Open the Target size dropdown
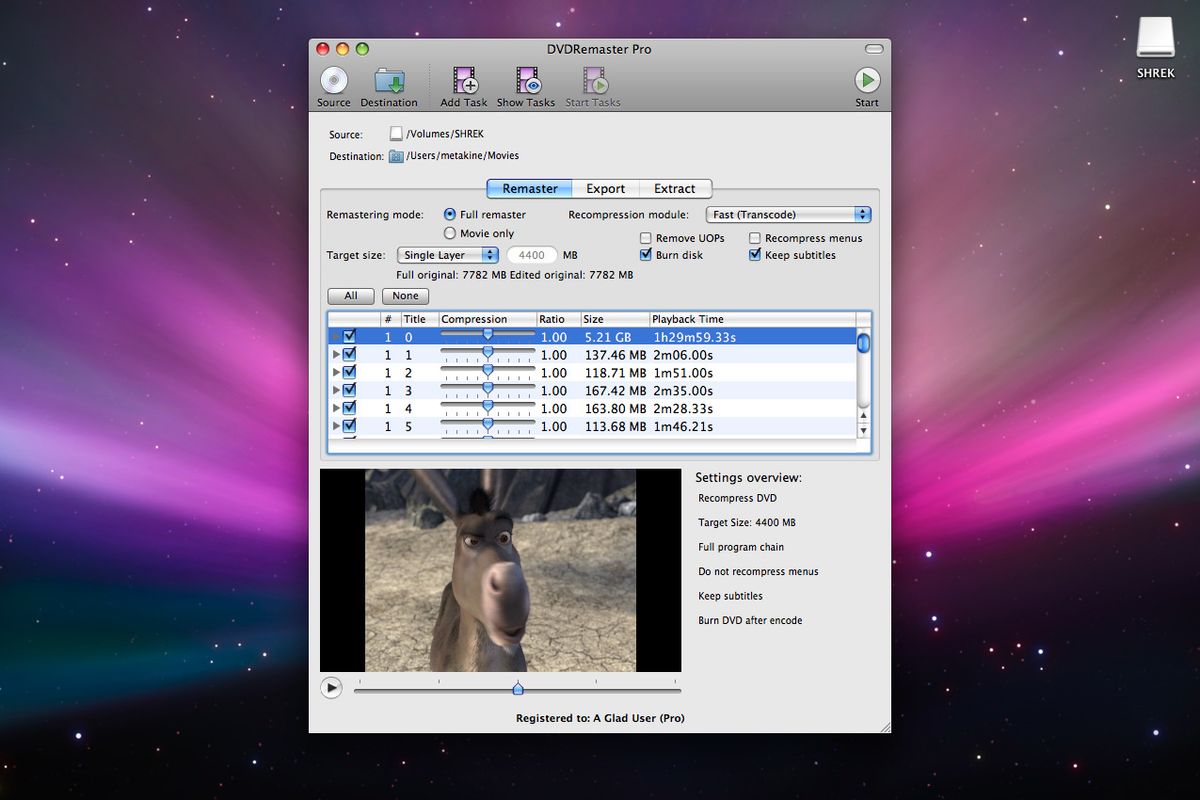Viewport: 1200px width, 800px height. coord(447,255)
